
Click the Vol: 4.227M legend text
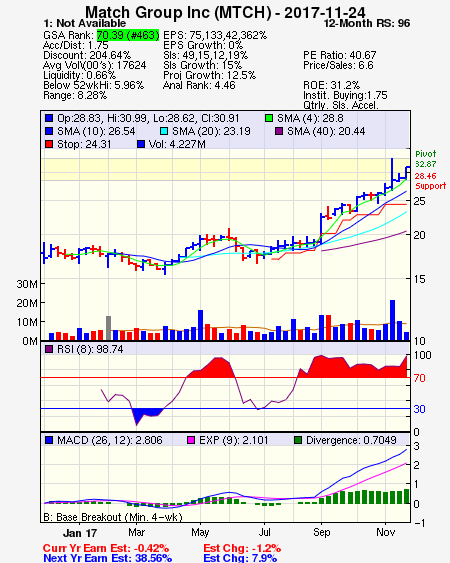pyautogui.click(x=177, y=144)
